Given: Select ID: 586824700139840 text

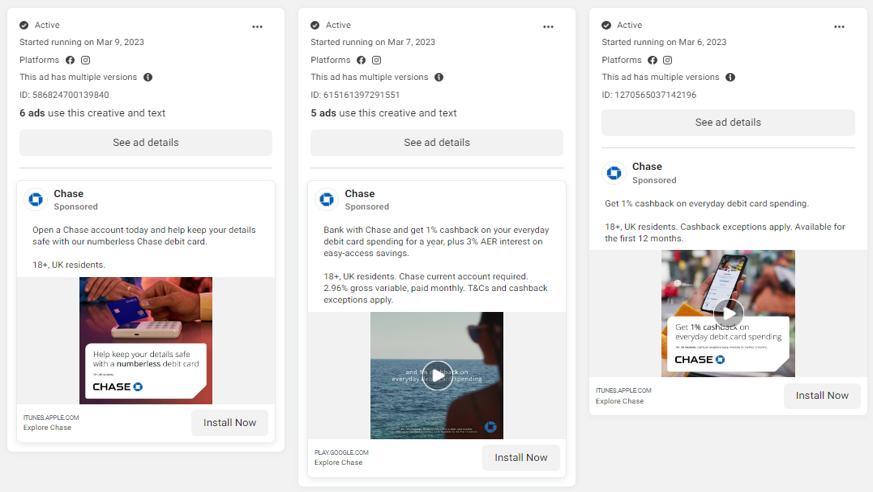Looking at the screenshot, I should tap(65, 95).
